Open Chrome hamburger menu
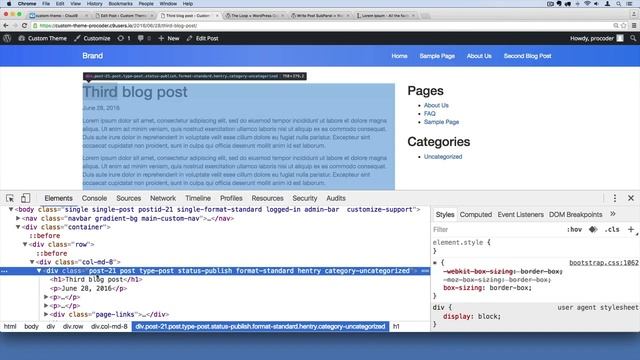The height and width of the screenshot is (360, 640). (x=634, y=25)
